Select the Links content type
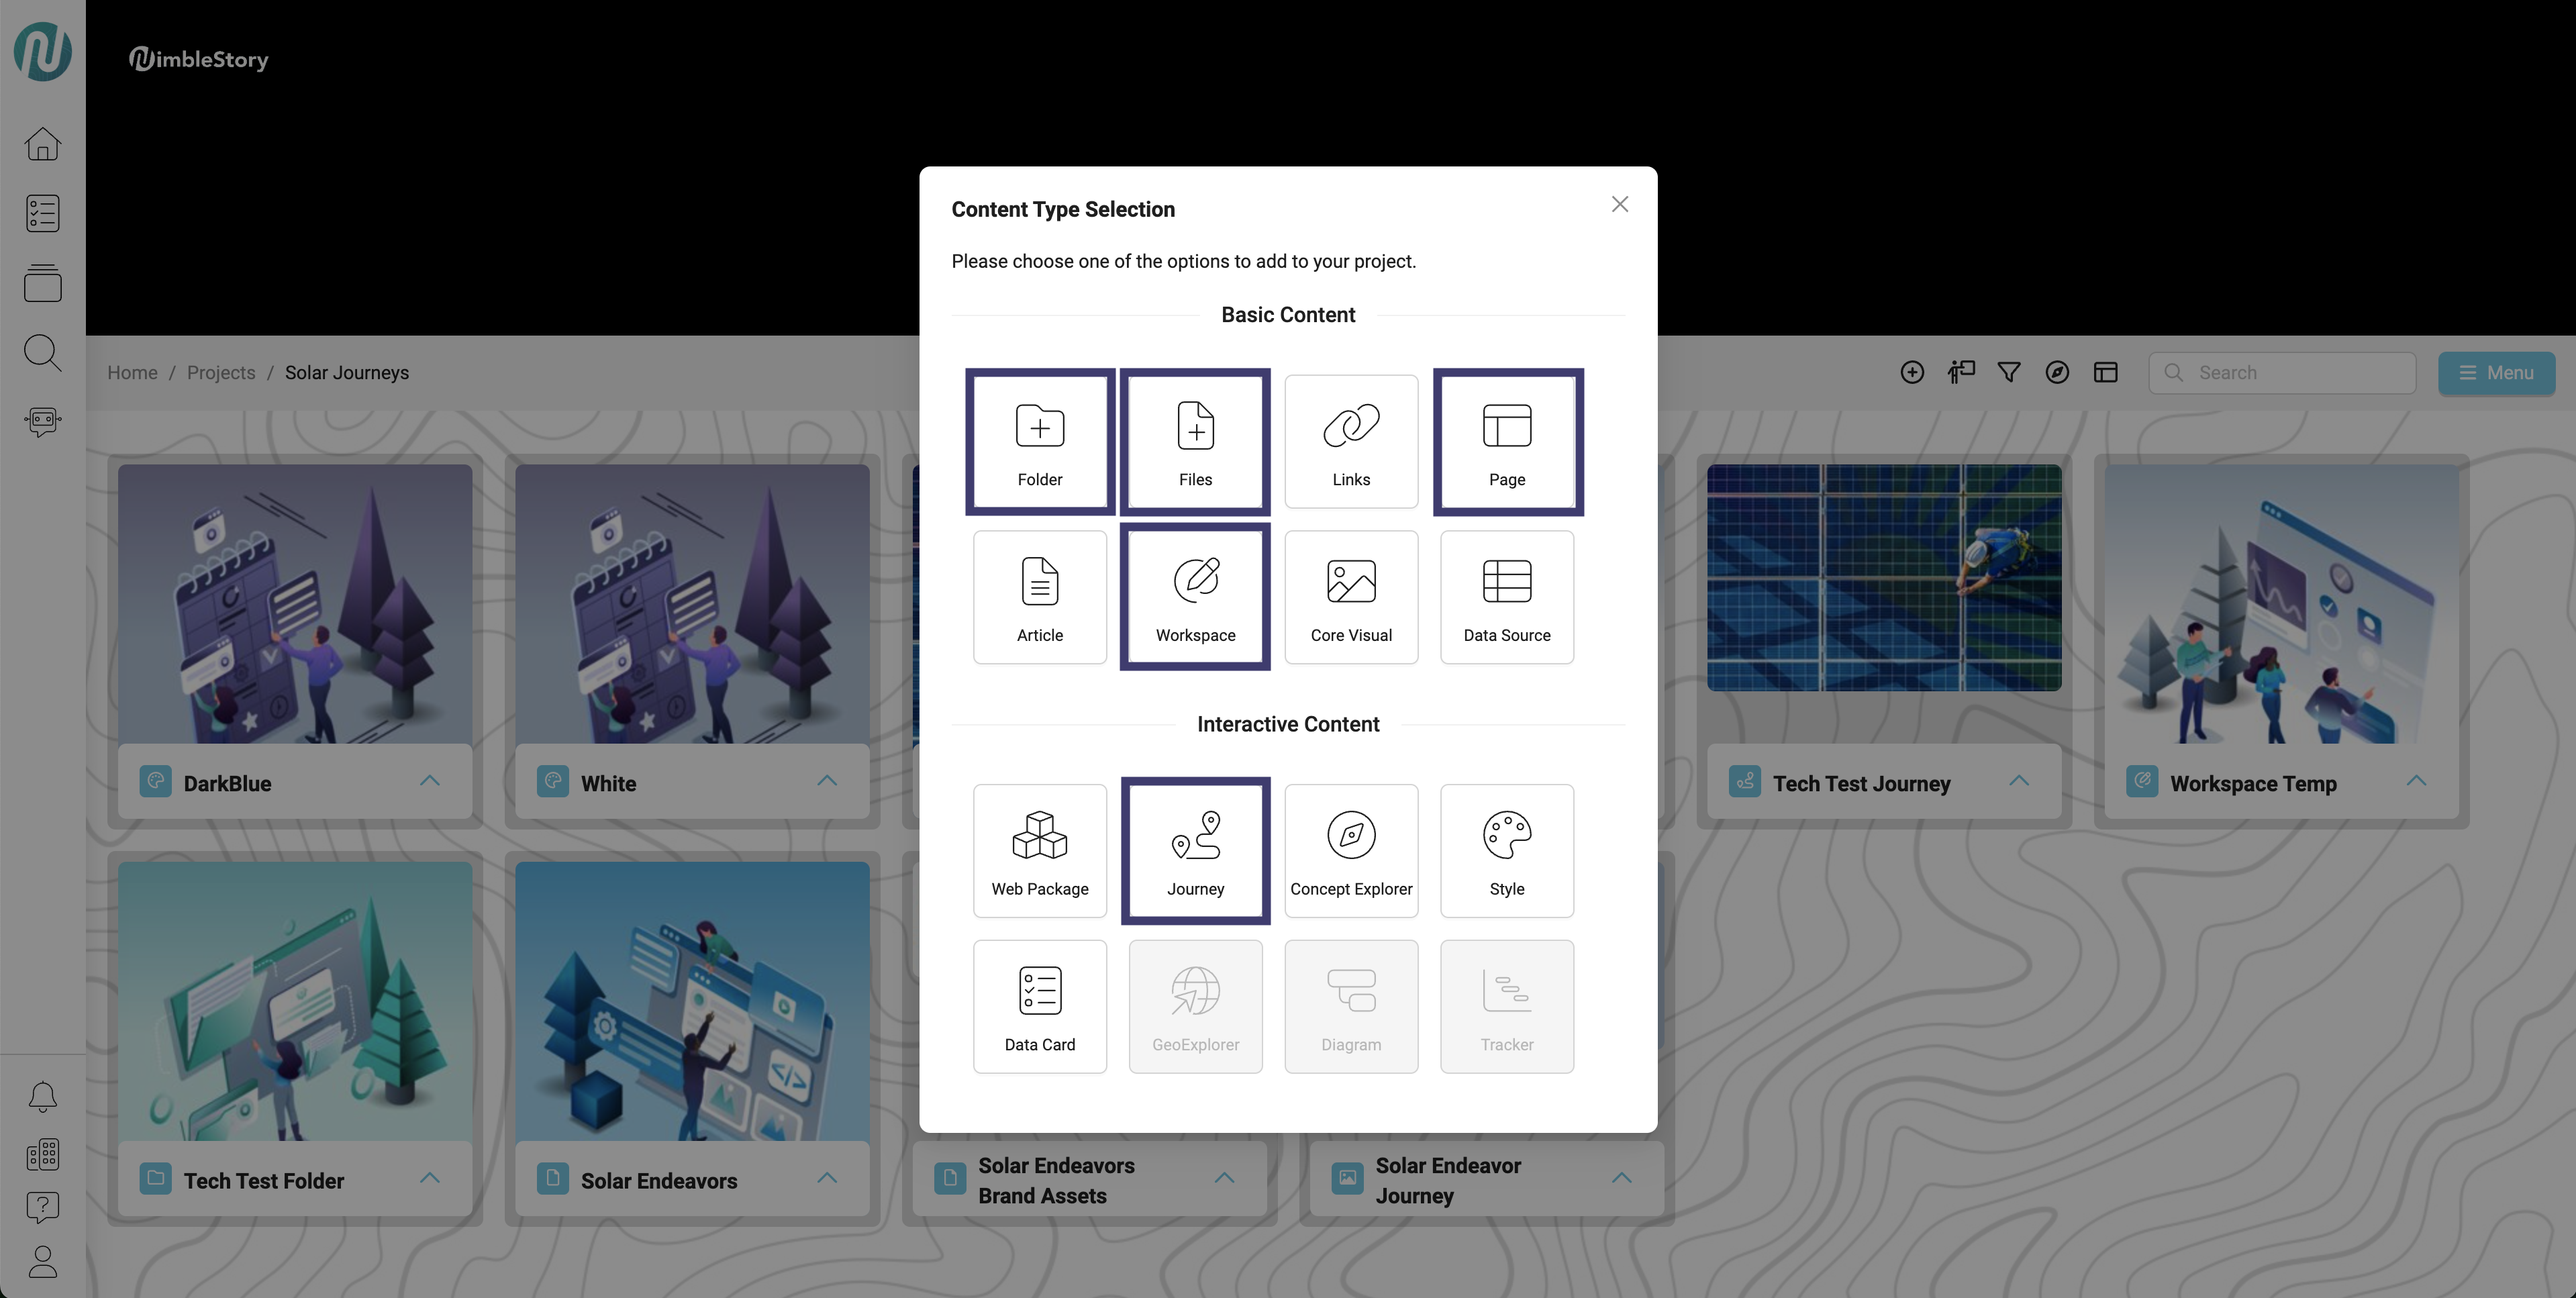2576x1298 pixels. tap(1350, 442)
